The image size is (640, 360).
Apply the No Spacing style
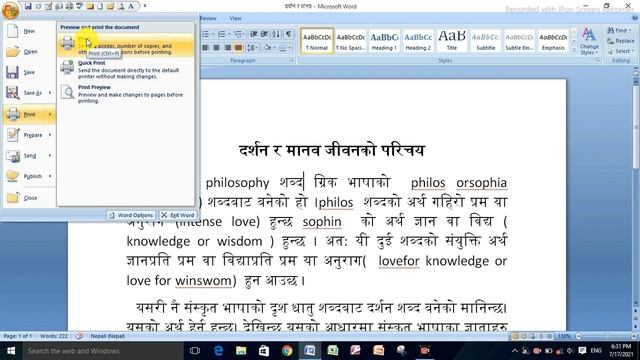pyautogui.click(x=351, y=40)
